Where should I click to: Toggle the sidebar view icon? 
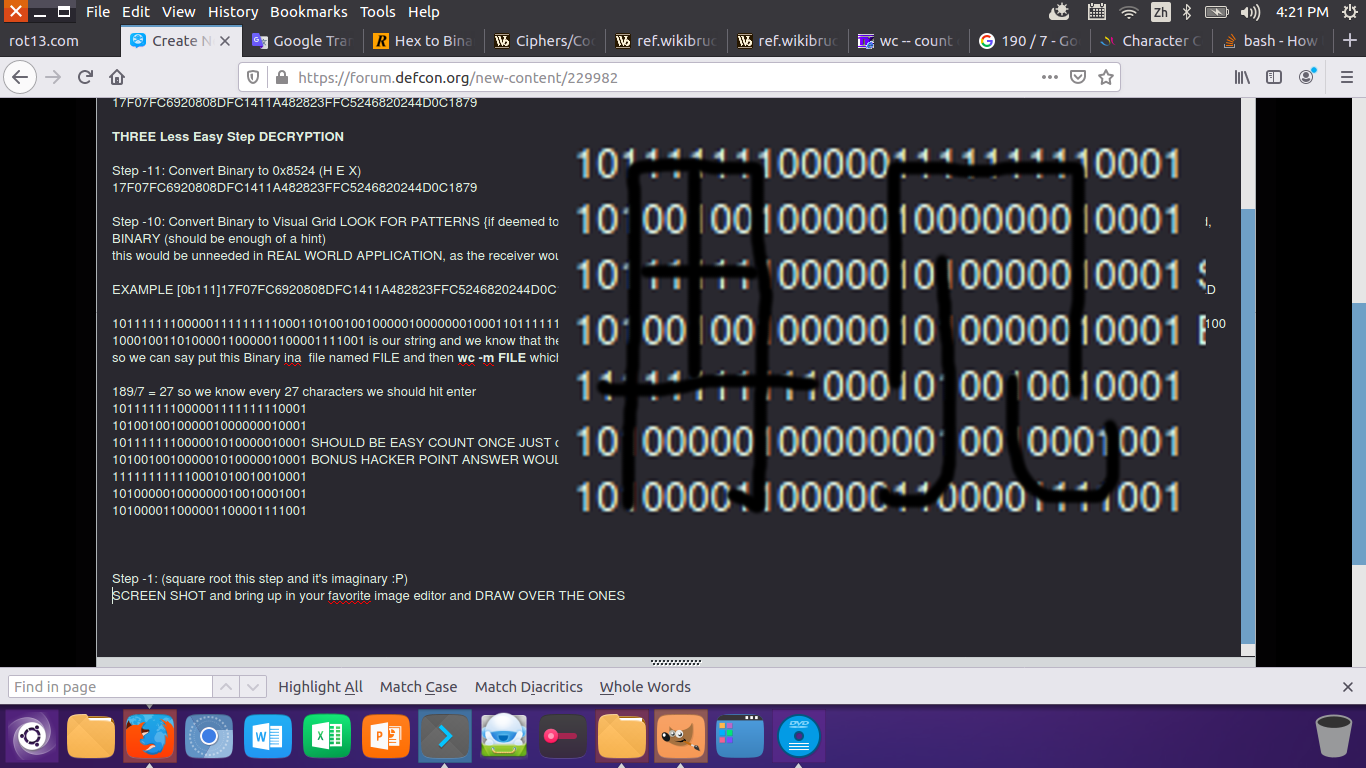1274,77
